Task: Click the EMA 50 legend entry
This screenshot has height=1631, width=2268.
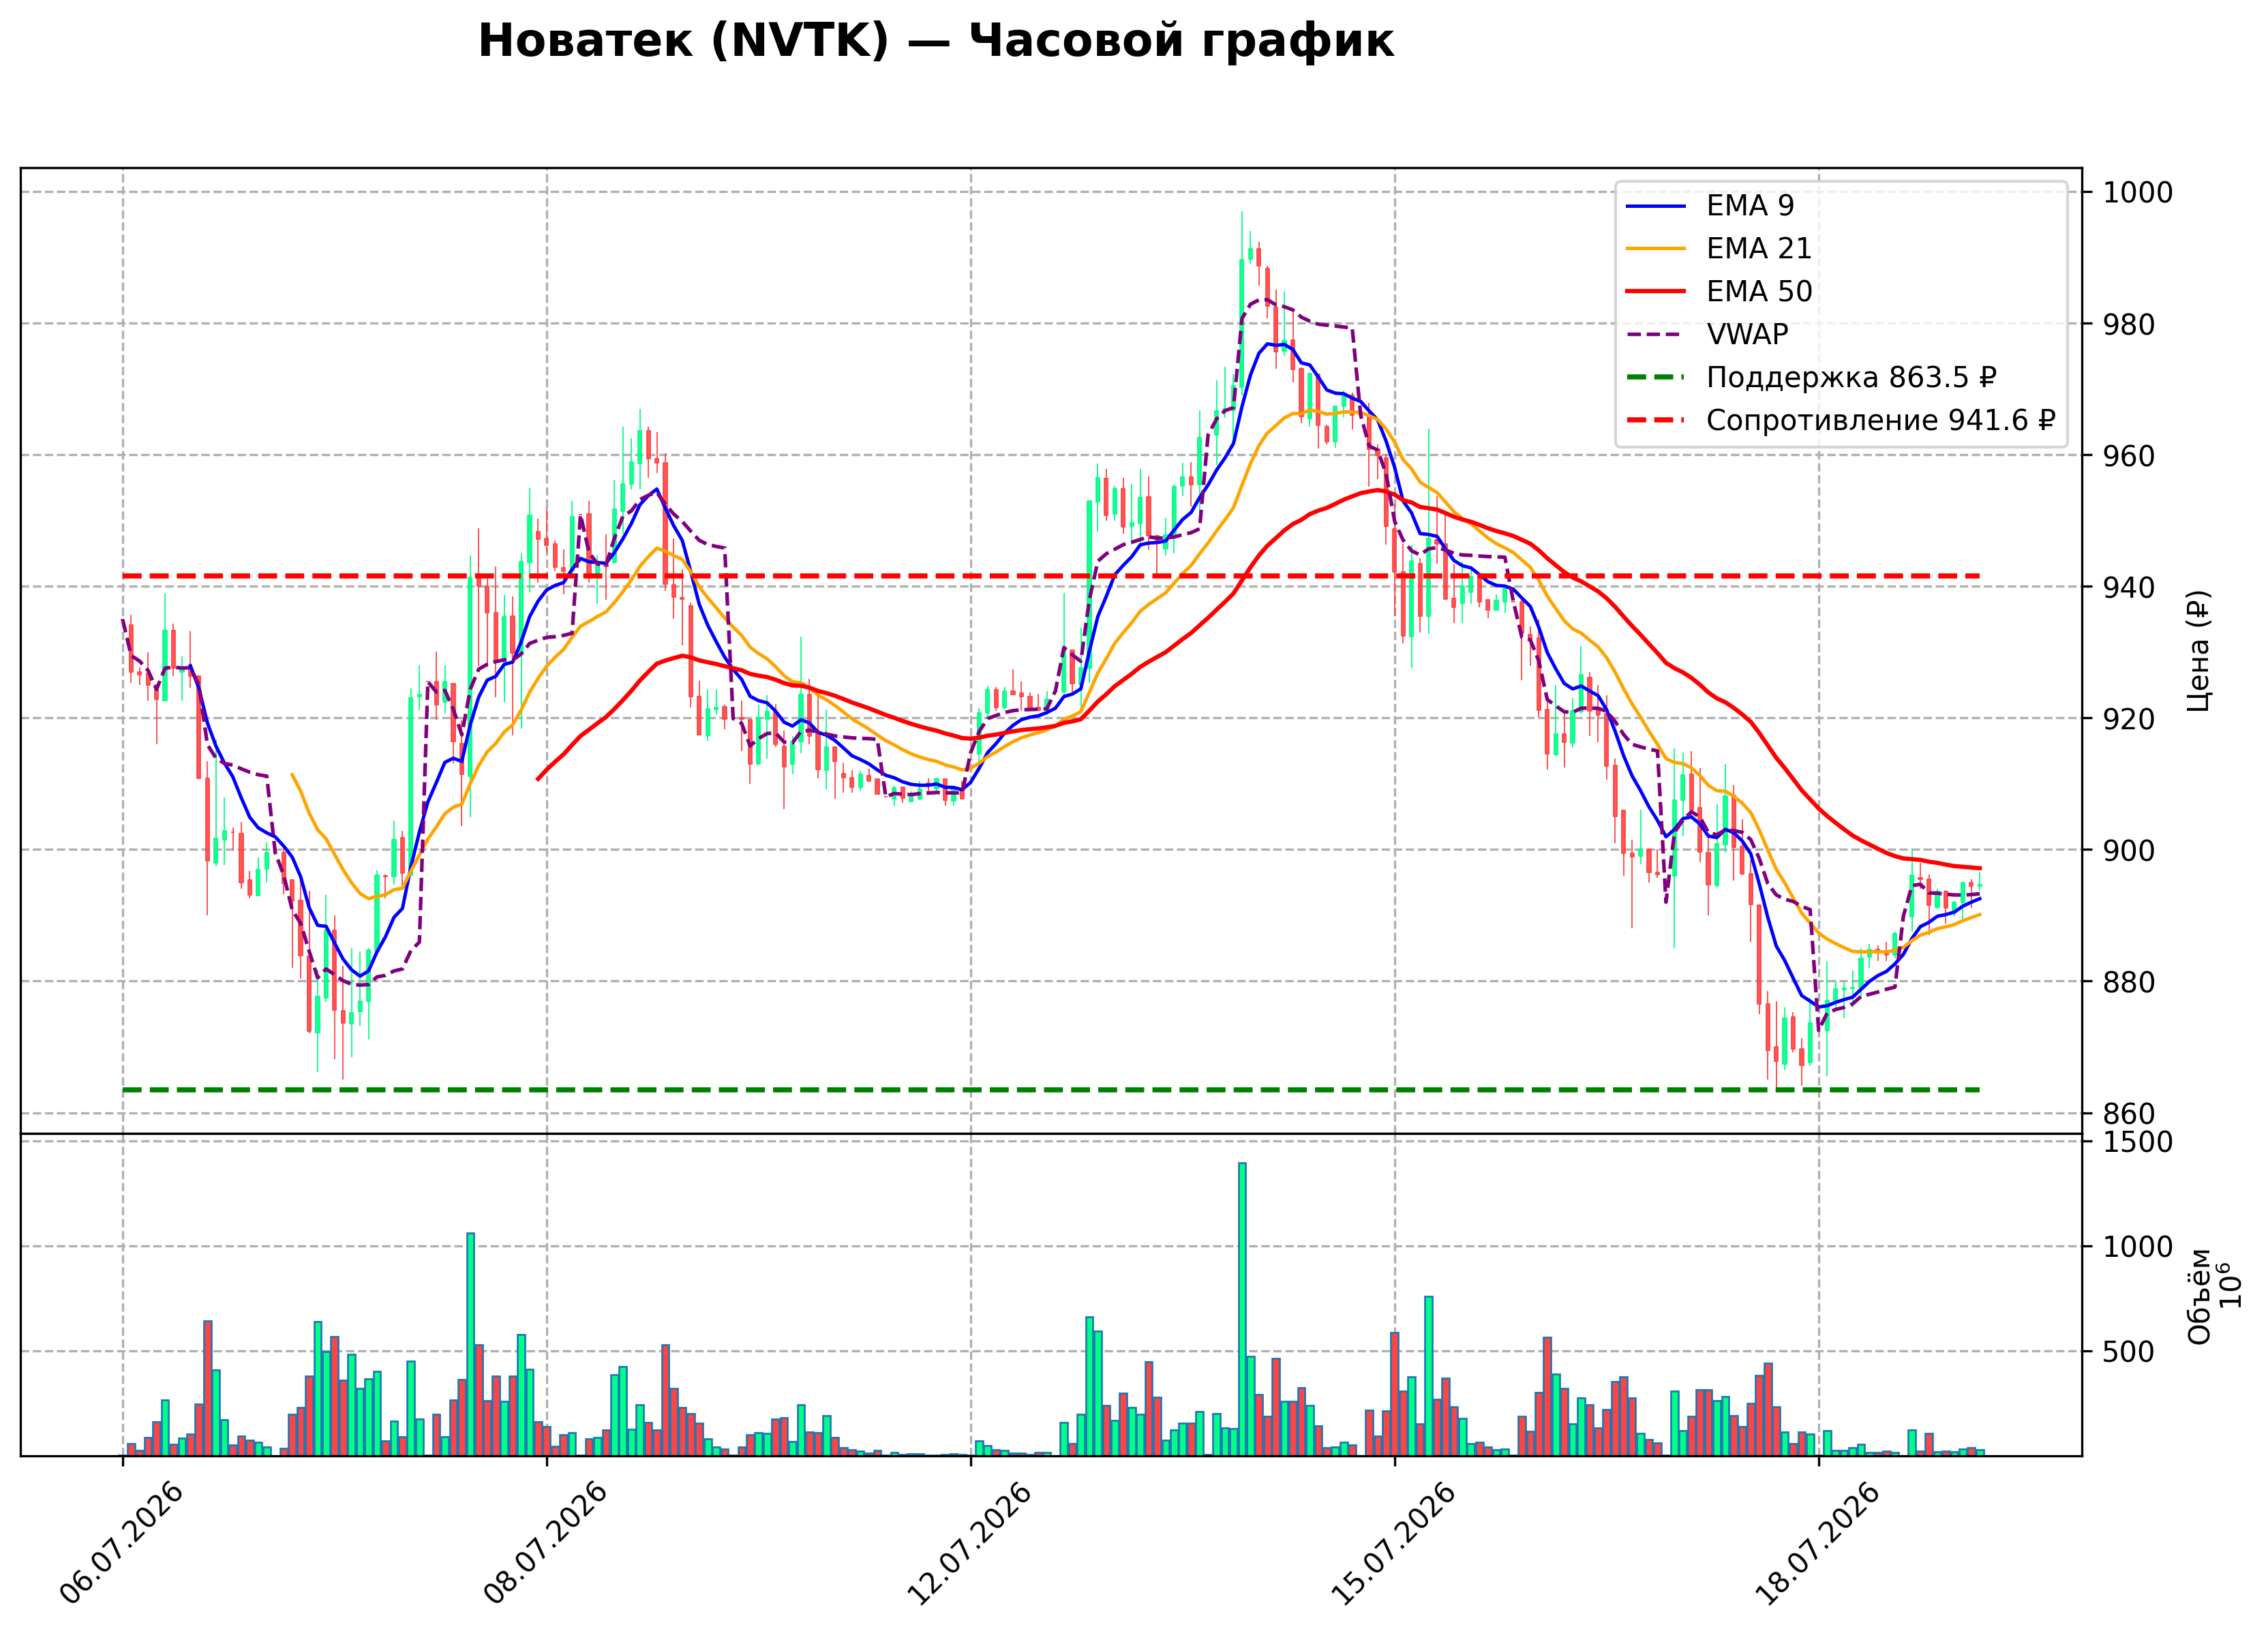Action: [x=1719, y=292]
